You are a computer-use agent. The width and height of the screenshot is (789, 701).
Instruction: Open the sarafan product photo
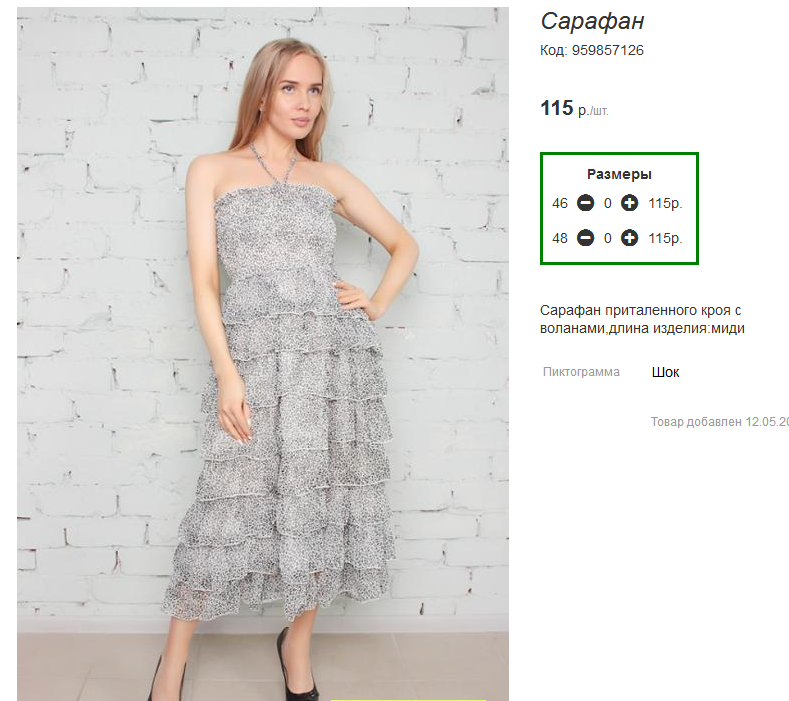click(263, 354)
